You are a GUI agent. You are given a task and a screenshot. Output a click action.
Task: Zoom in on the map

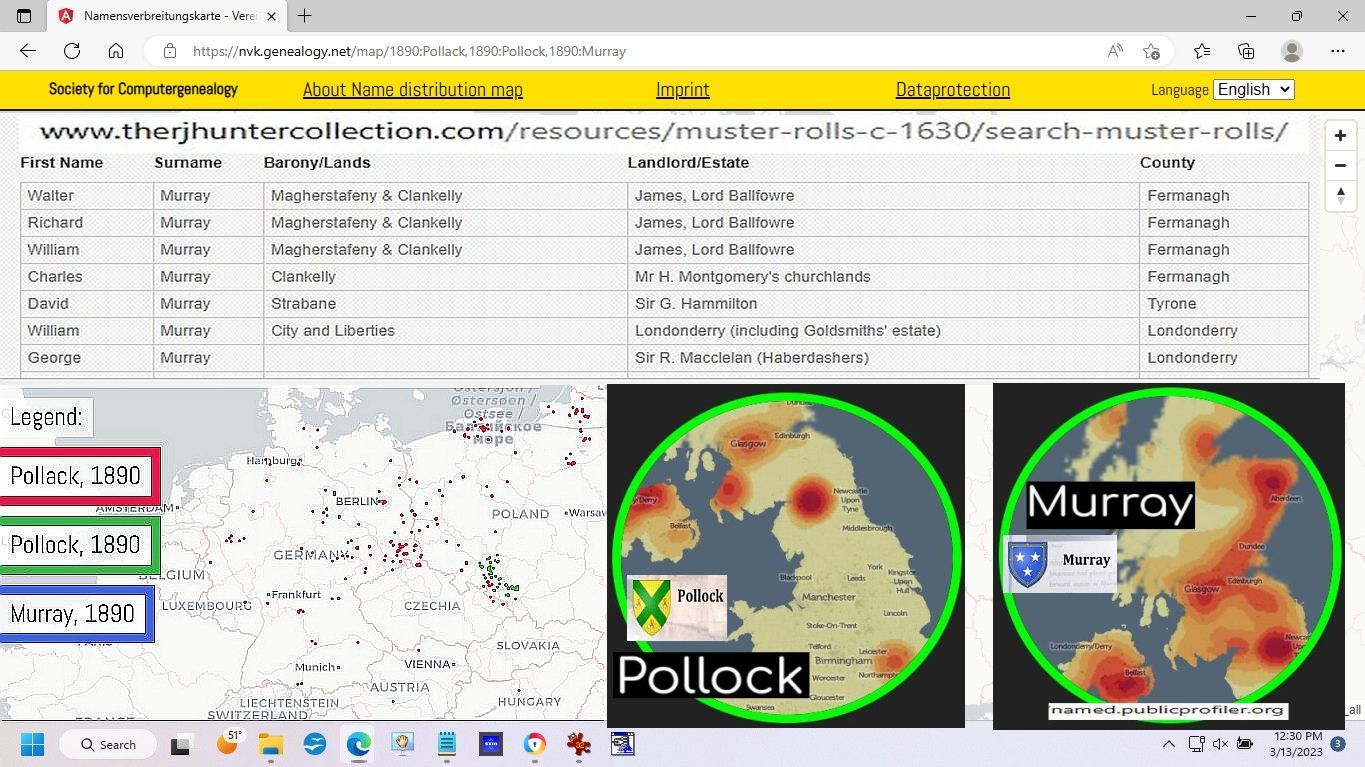point(1340,136)
